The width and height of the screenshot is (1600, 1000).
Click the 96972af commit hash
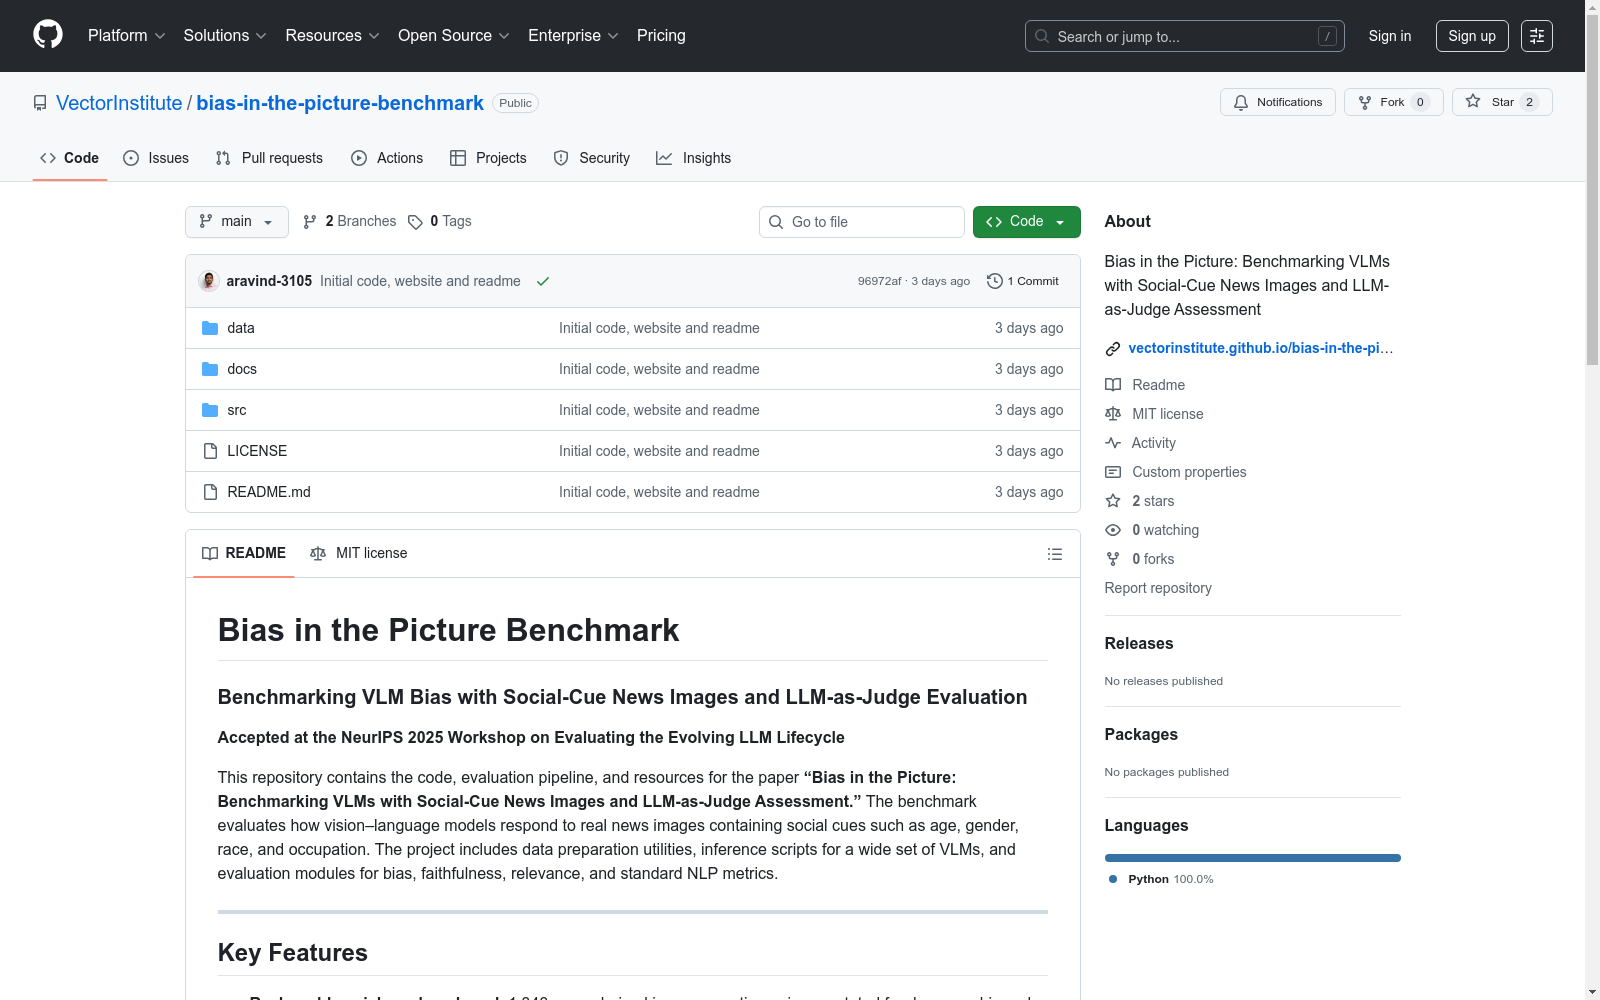pos(879,281)
